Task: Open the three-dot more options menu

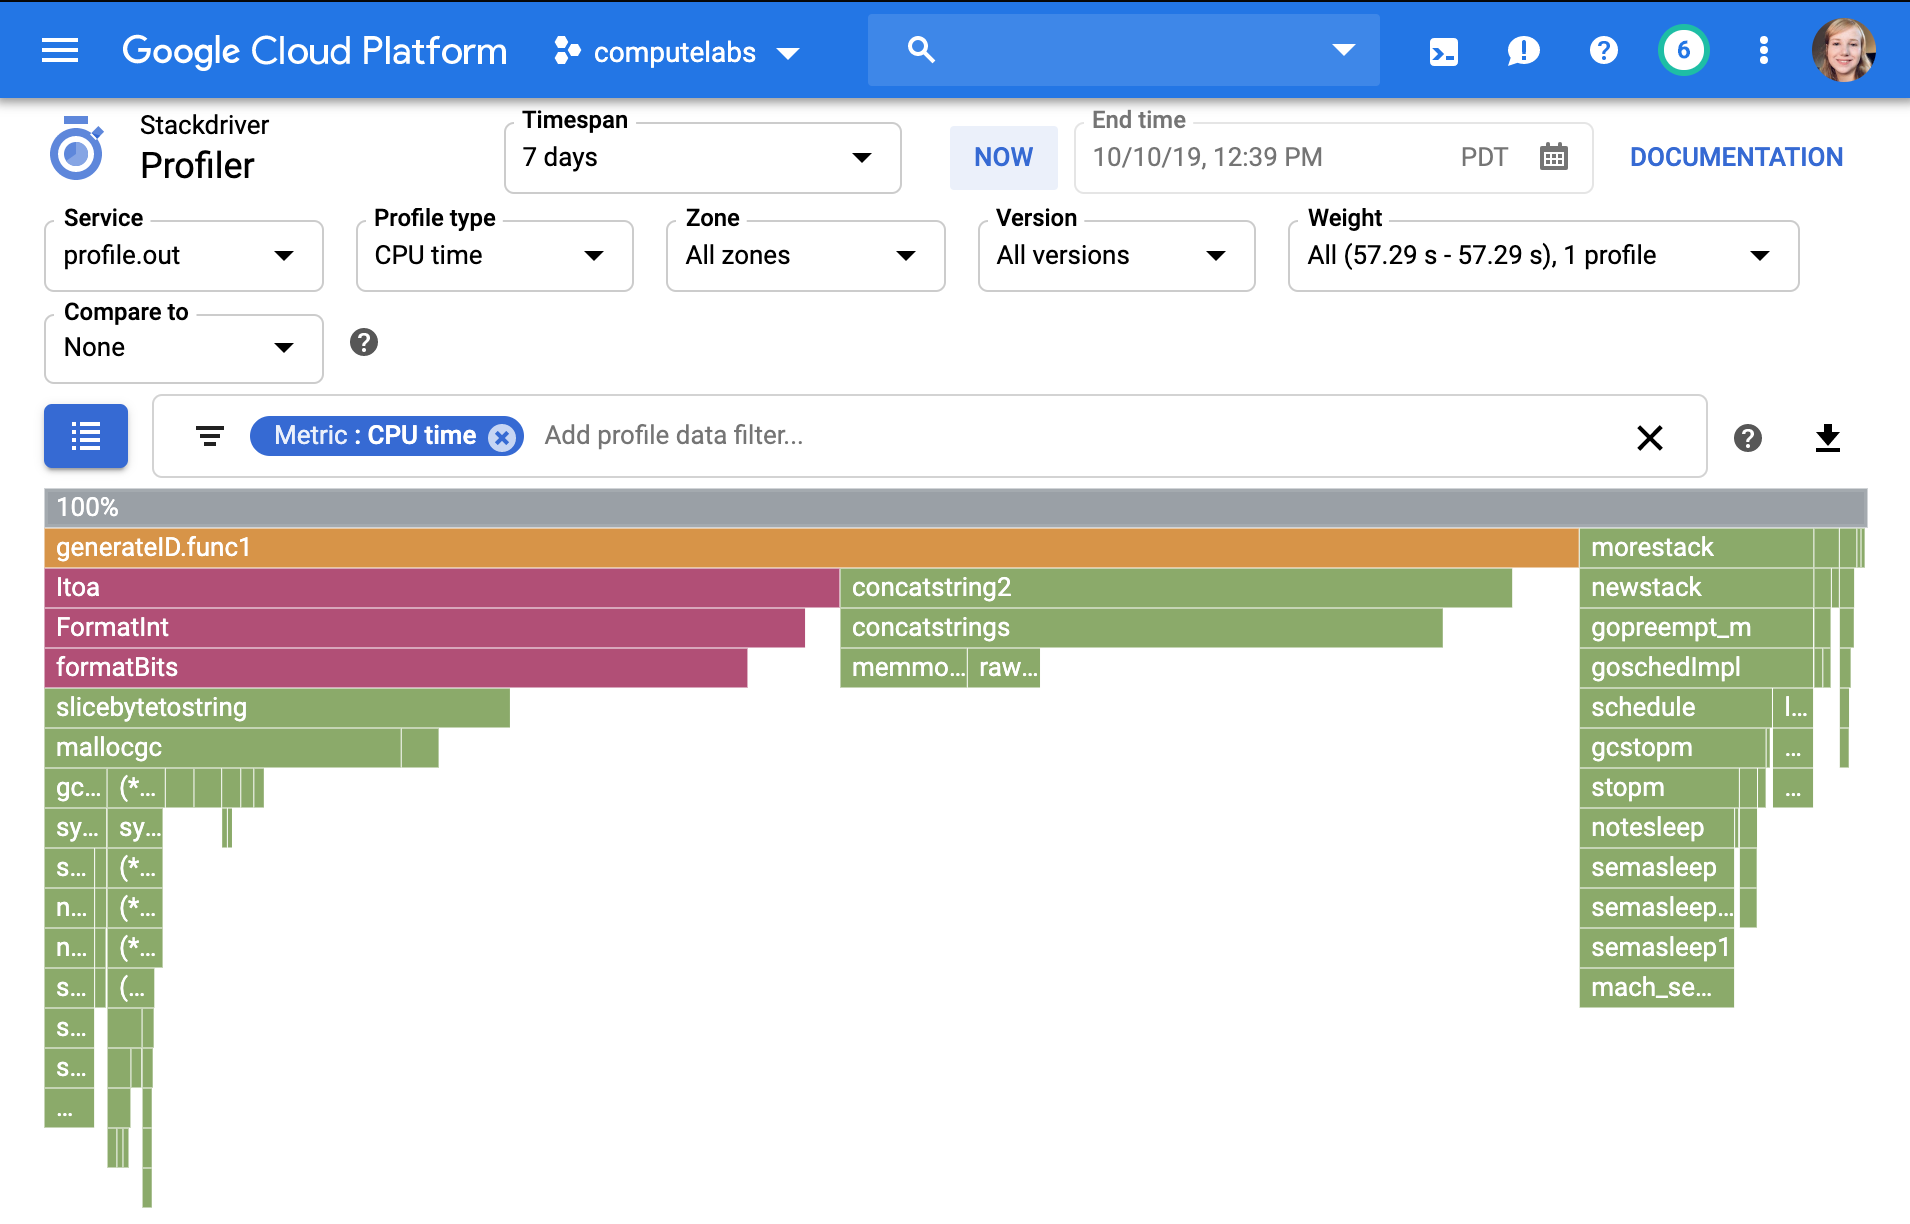Action: click(x=1763, y=51)
